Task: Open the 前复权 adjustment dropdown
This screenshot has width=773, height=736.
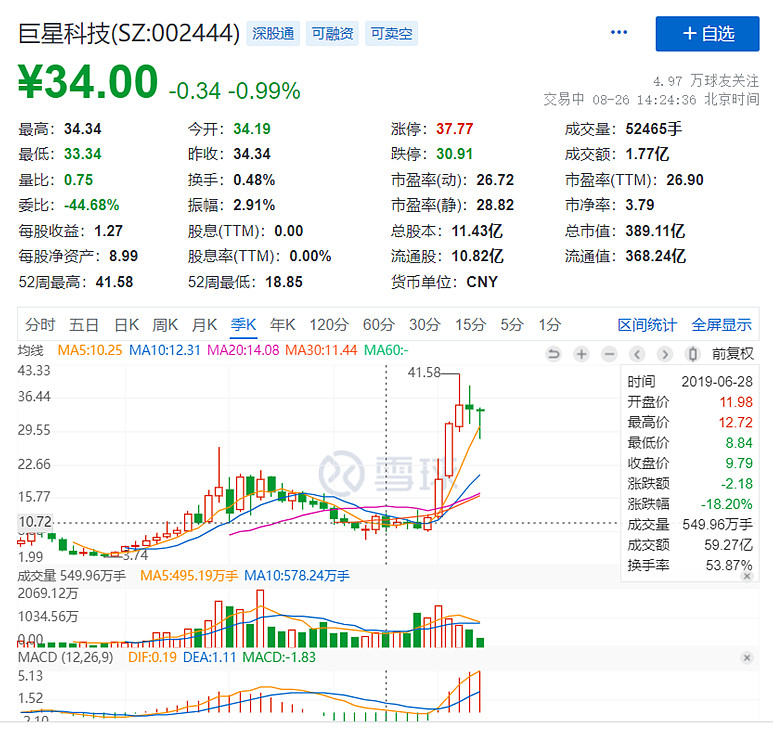Action: coord(732,354)
